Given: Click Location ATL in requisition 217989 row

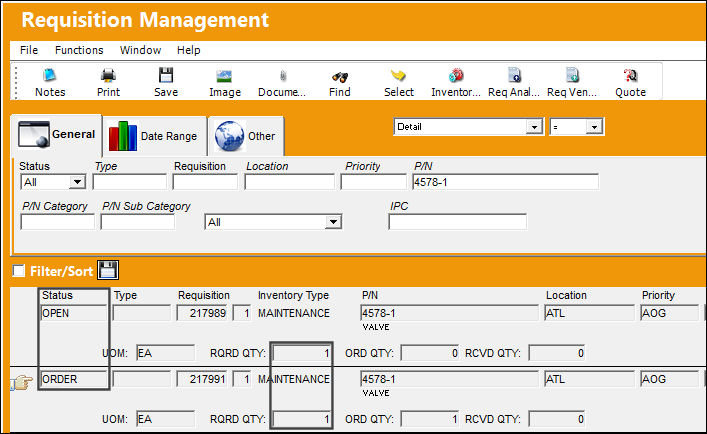Looking at the screenshot, I should (x=589, y=313).
